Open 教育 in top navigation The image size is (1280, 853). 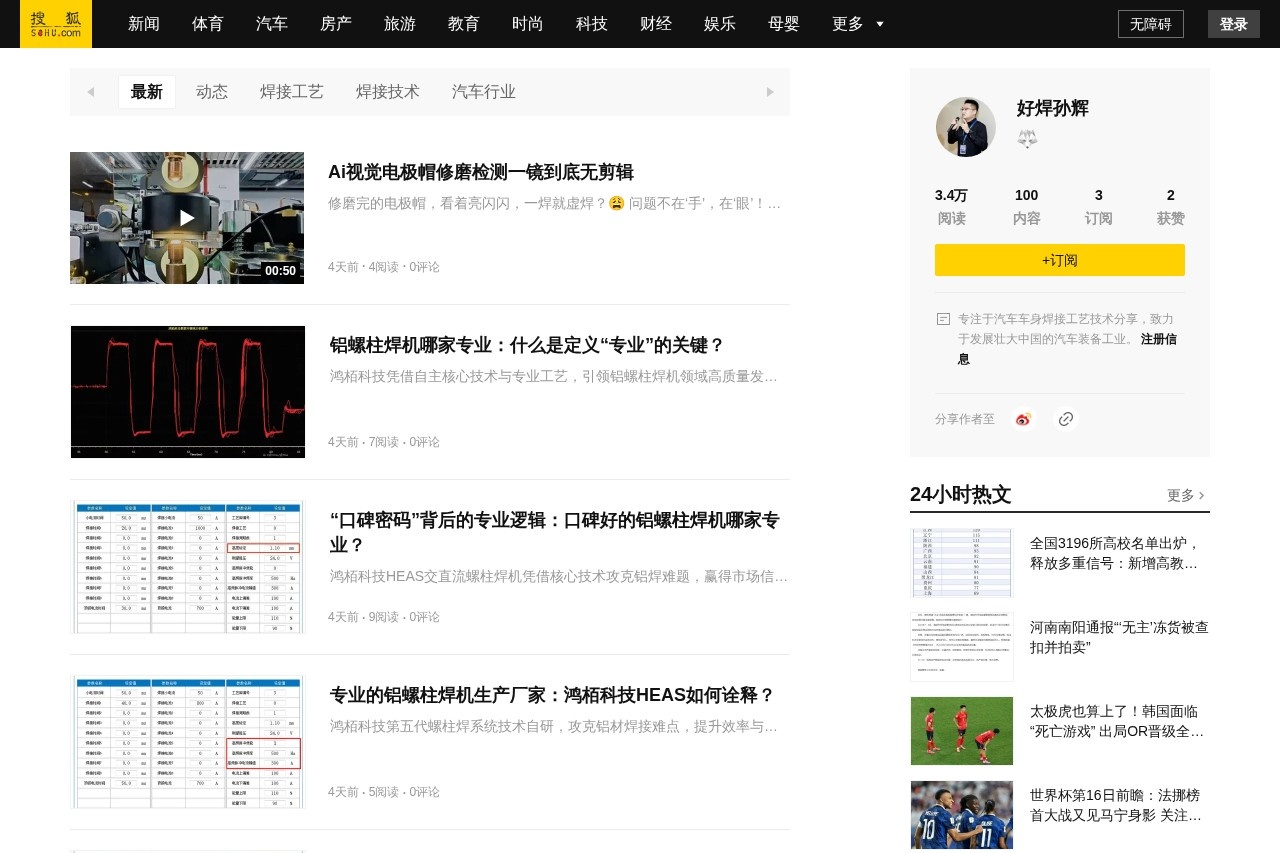(x=464, y=24)
